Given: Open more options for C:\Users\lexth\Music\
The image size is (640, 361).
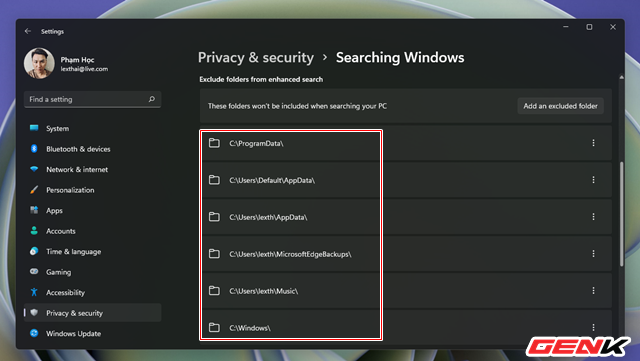Looking at the screenshot, I should tap(593, 290).
